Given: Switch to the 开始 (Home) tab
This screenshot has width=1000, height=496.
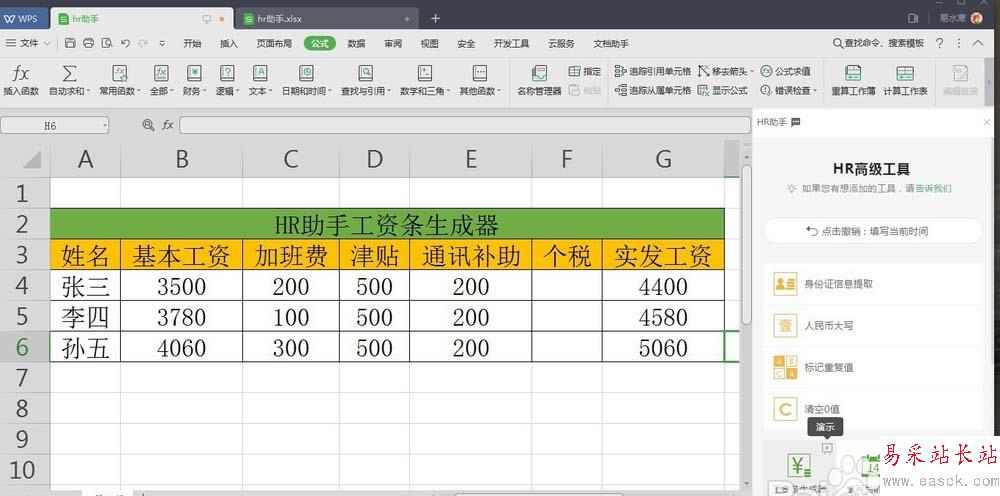Looking at the screenshot, I should [192, 43].
